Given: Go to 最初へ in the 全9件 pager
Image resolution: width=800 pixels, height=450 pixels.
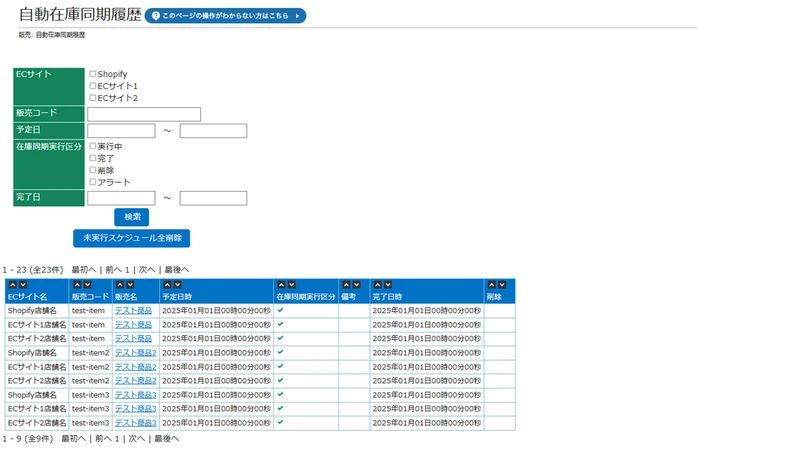Looking at the screenshot, I should click(x=73, y=439).
